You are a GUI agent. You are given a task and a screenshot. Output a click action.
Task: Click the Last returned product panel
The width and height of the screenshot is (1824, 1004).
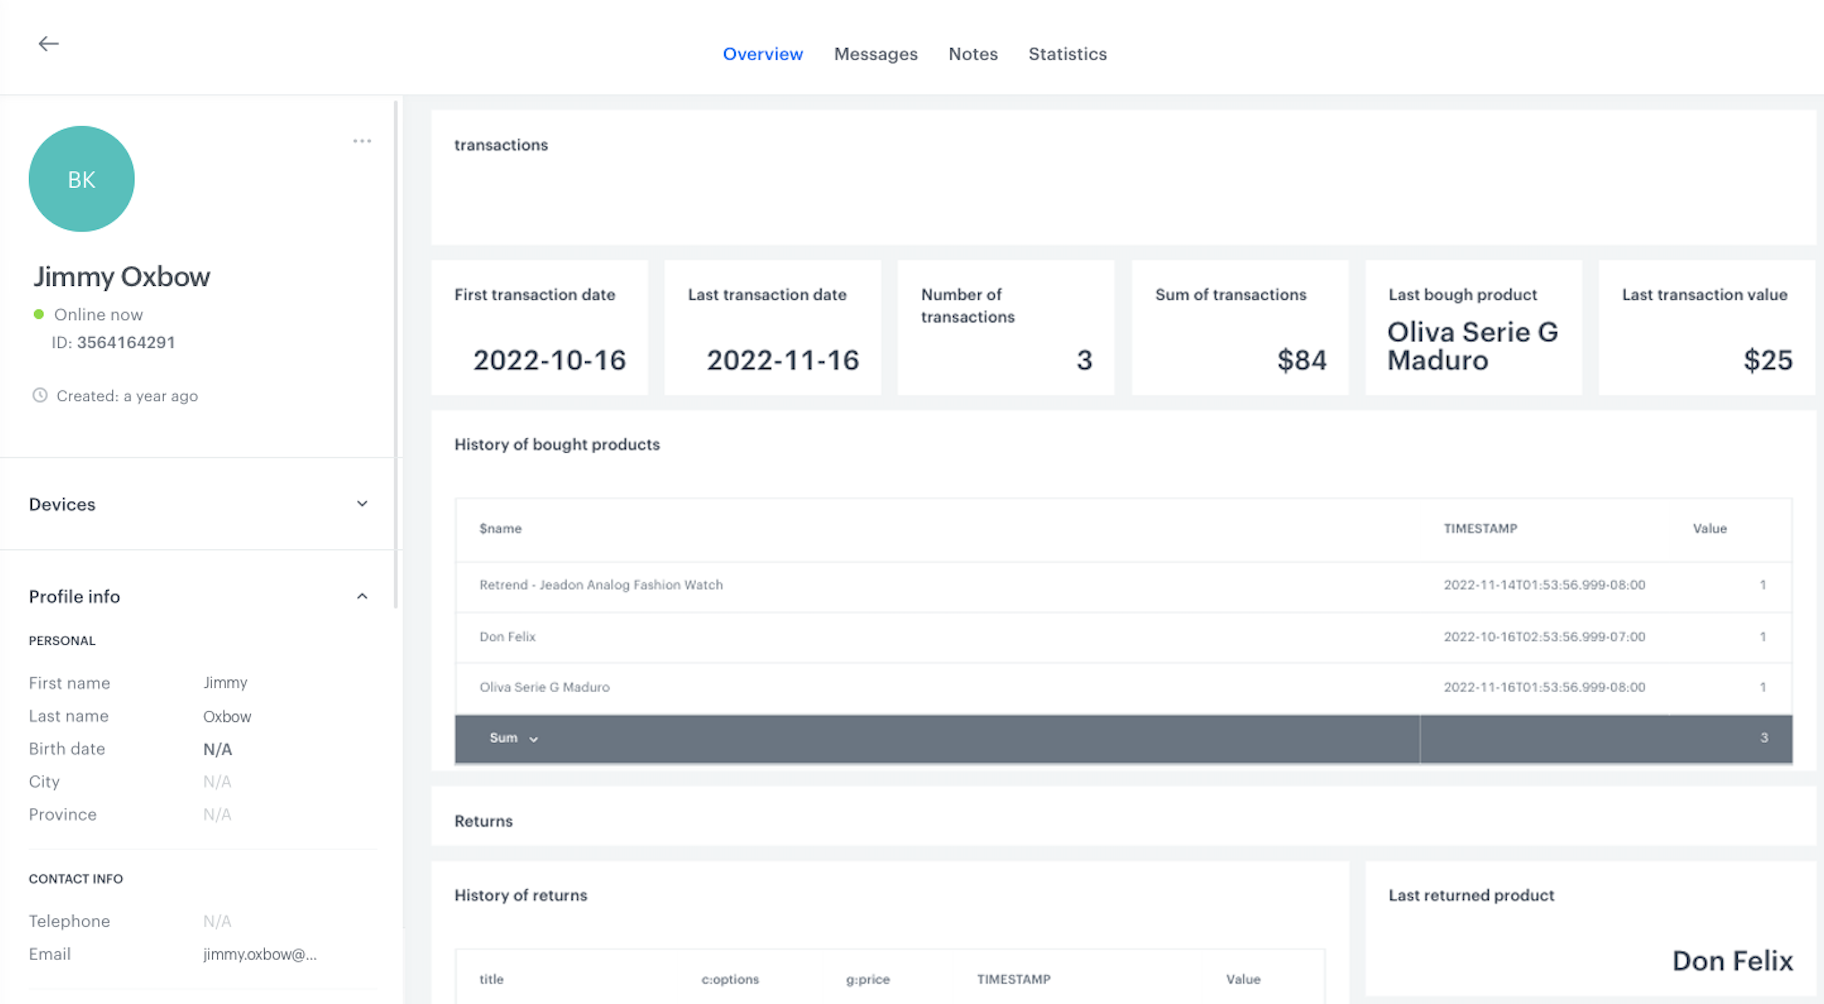point(1590,930)
